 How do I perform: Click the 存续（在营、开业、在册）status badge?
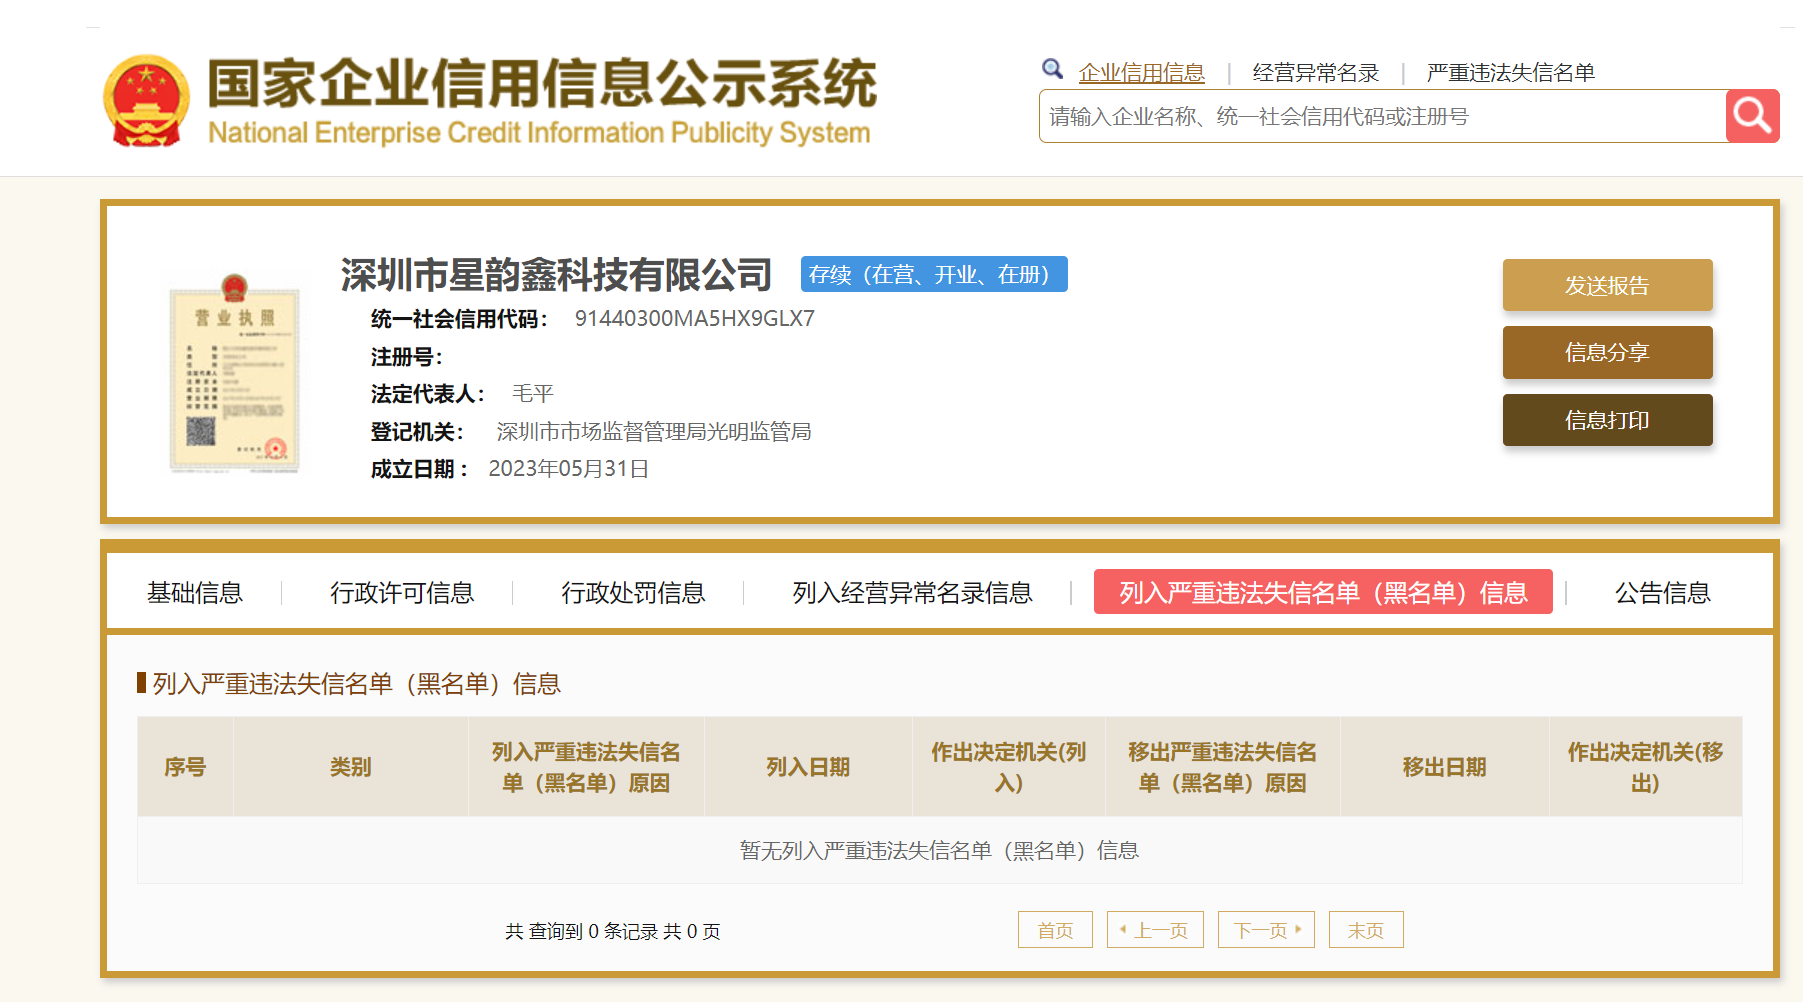coord(934,274)
